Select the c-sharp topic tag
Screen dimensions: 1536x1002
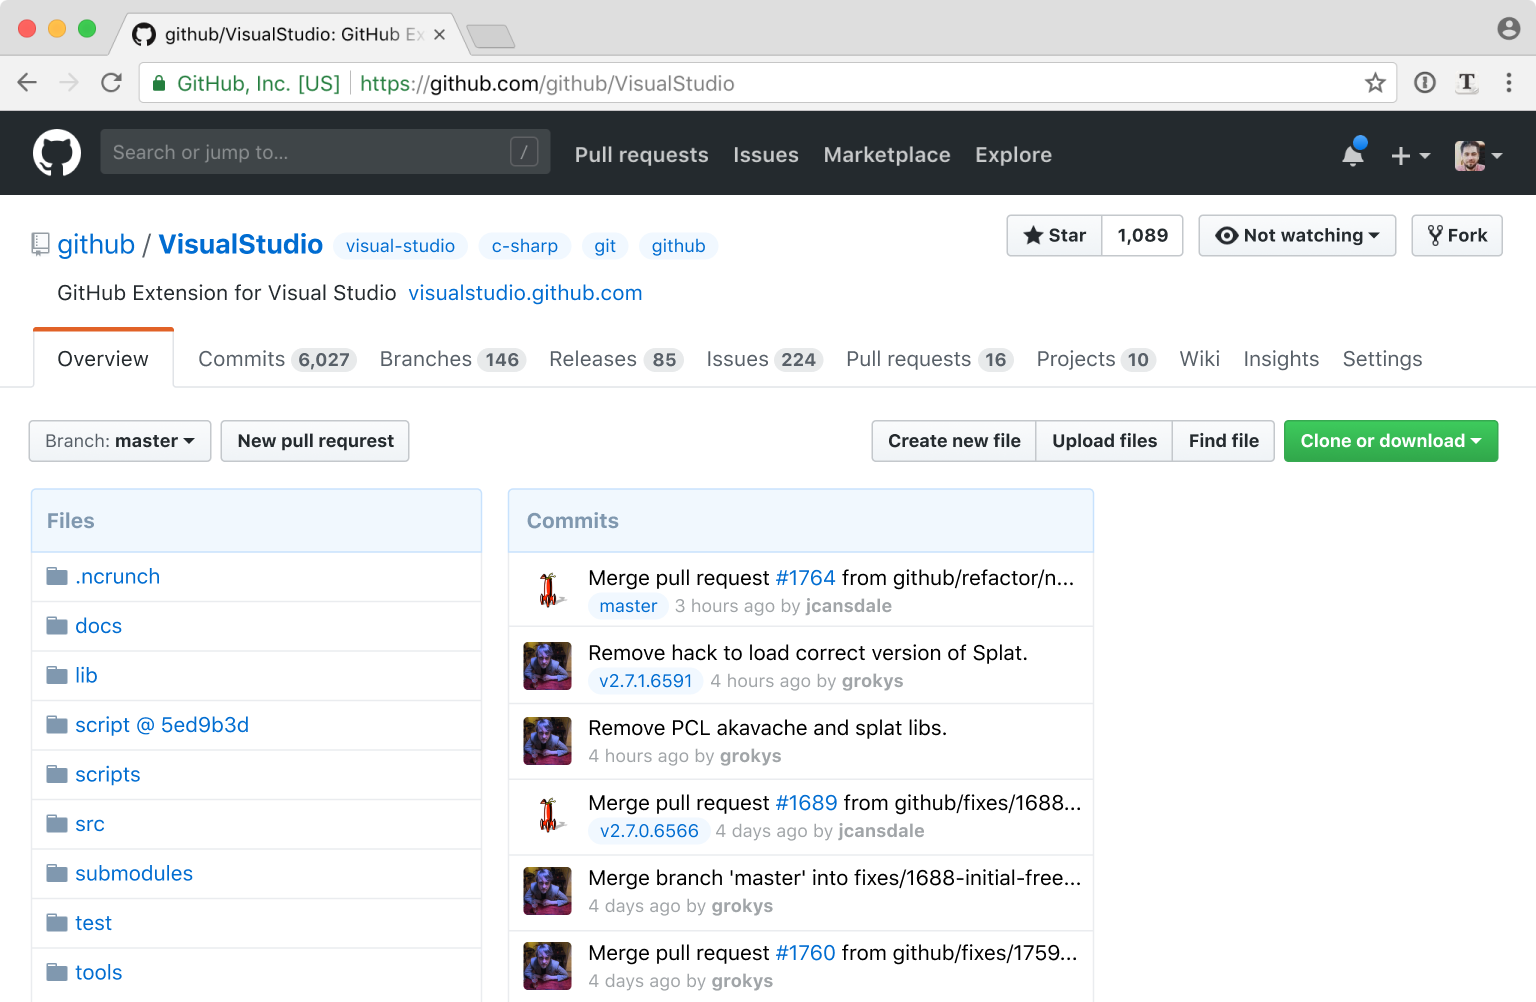coord(524,246)
